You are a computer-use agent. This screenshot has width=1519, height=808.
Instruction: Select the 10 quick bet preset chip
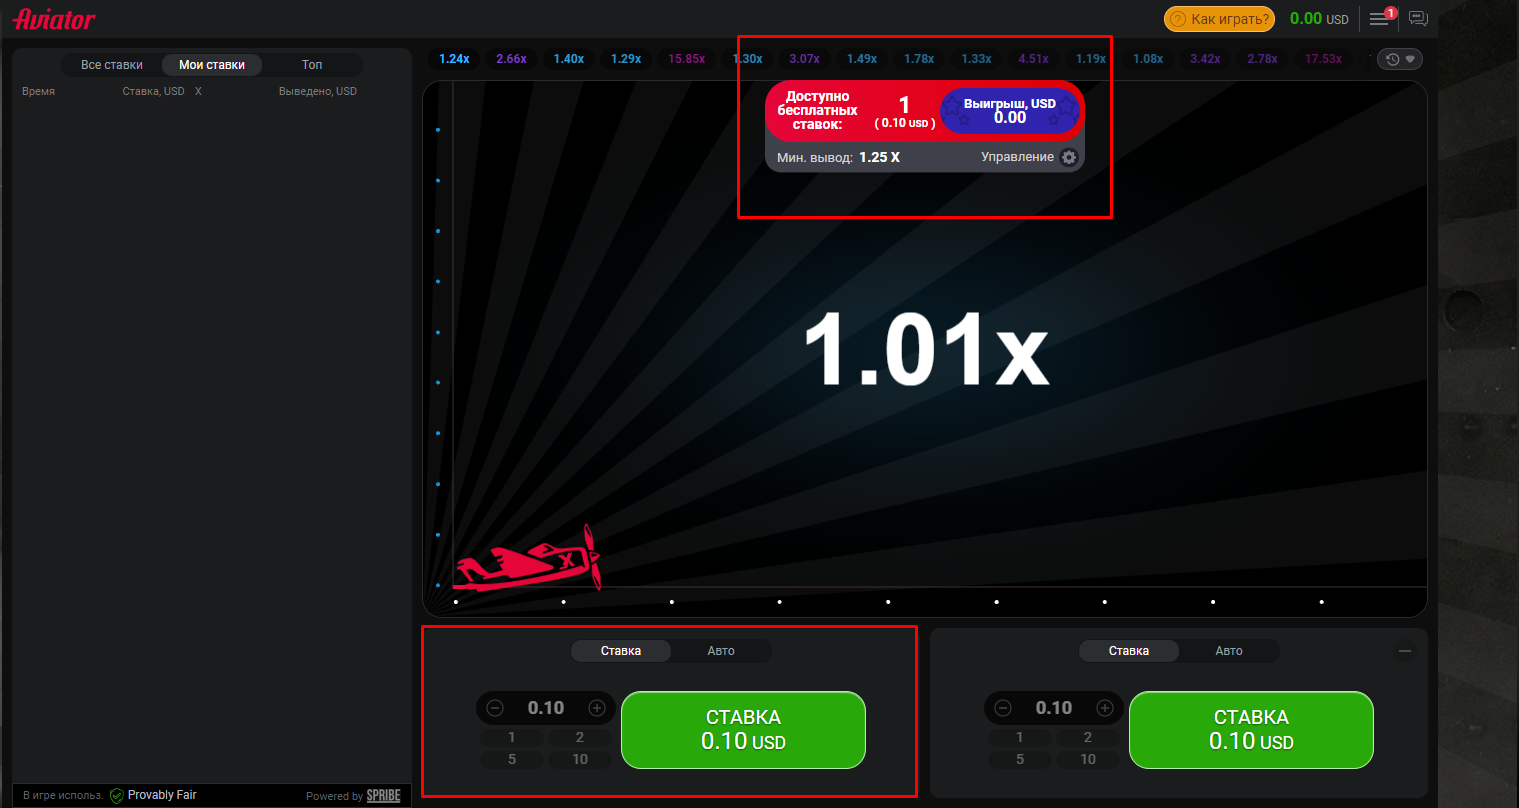pos(581,758)
